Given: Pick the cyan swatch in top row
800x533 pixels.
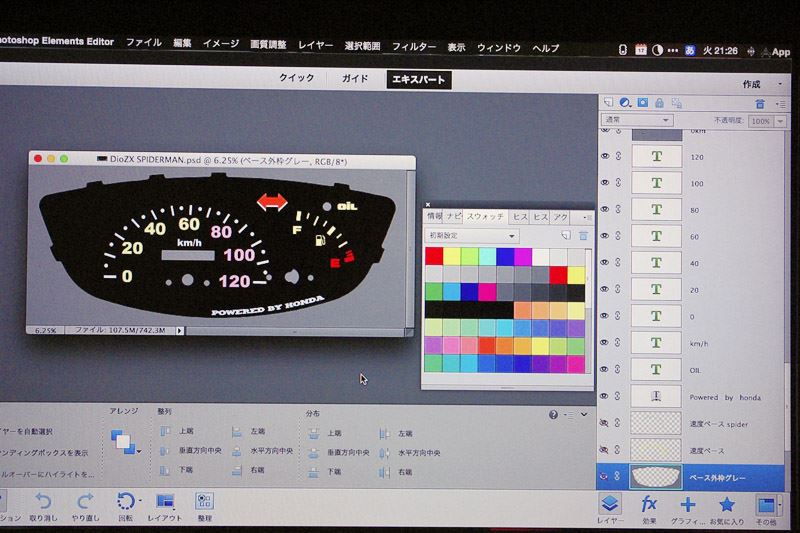Looking at the screenshot, I should tap(487, 257).
